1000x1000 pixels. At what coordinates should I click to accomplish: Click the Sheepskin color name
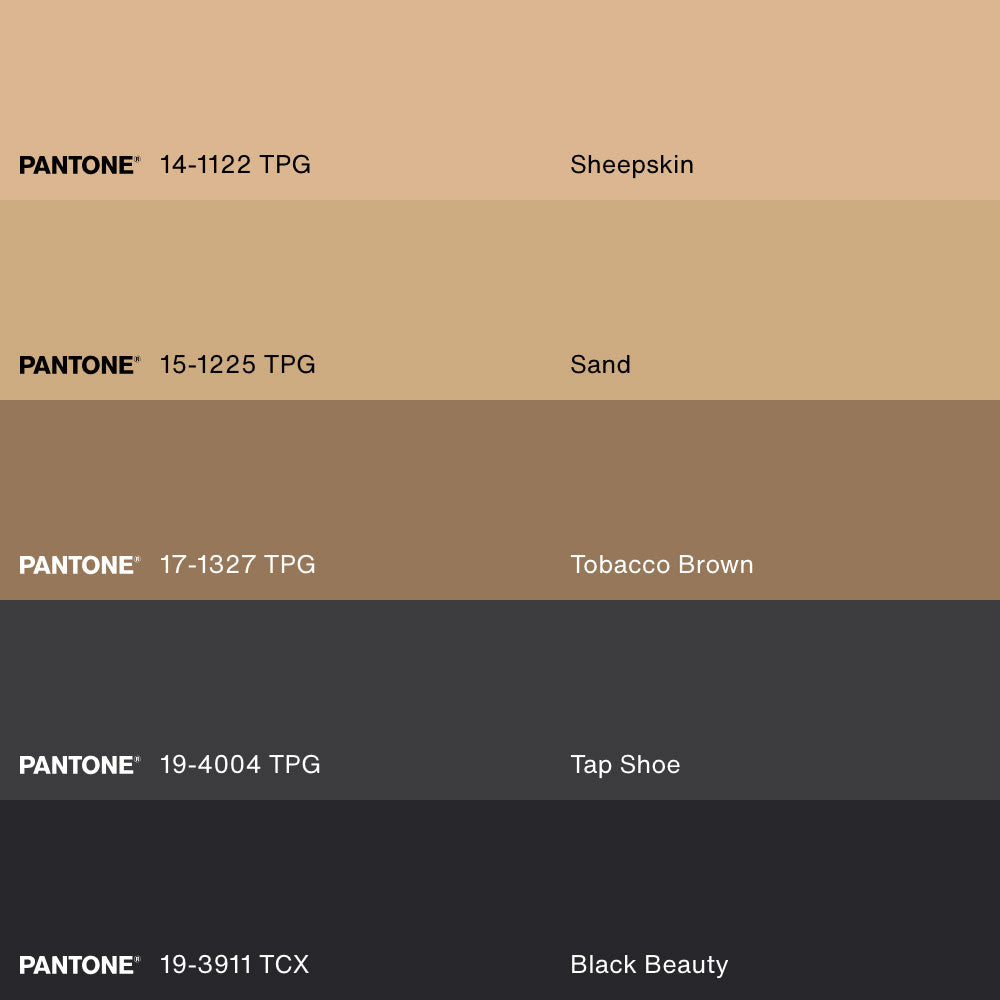click(x=631, y=165)
